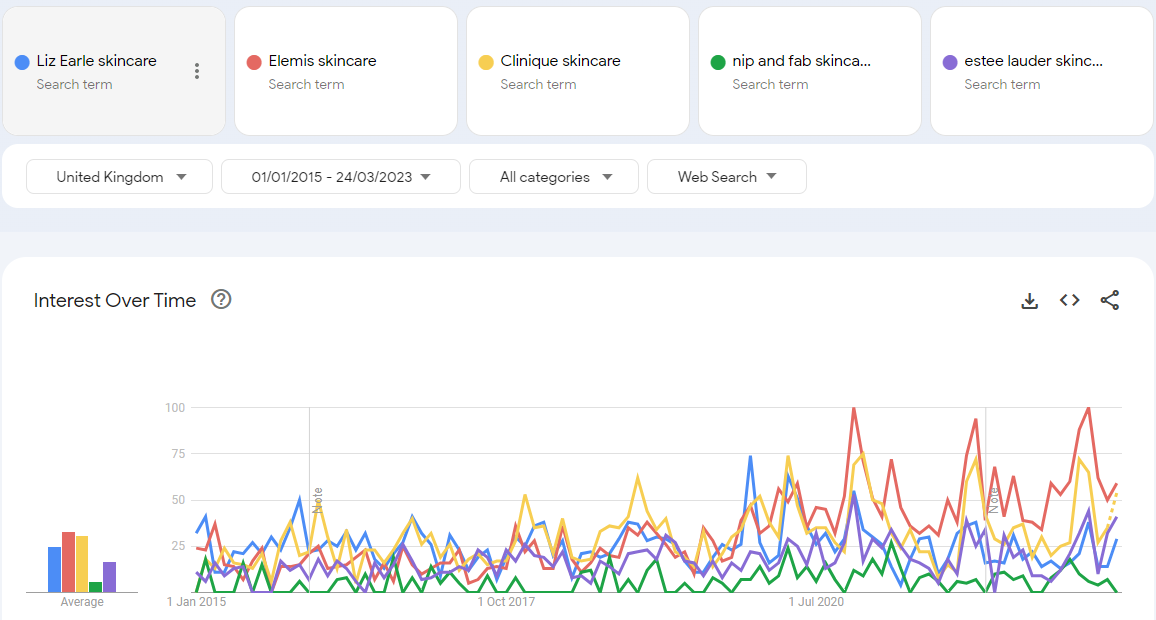
Task: Click the red Elemis average bar
Action: (69, 562)
